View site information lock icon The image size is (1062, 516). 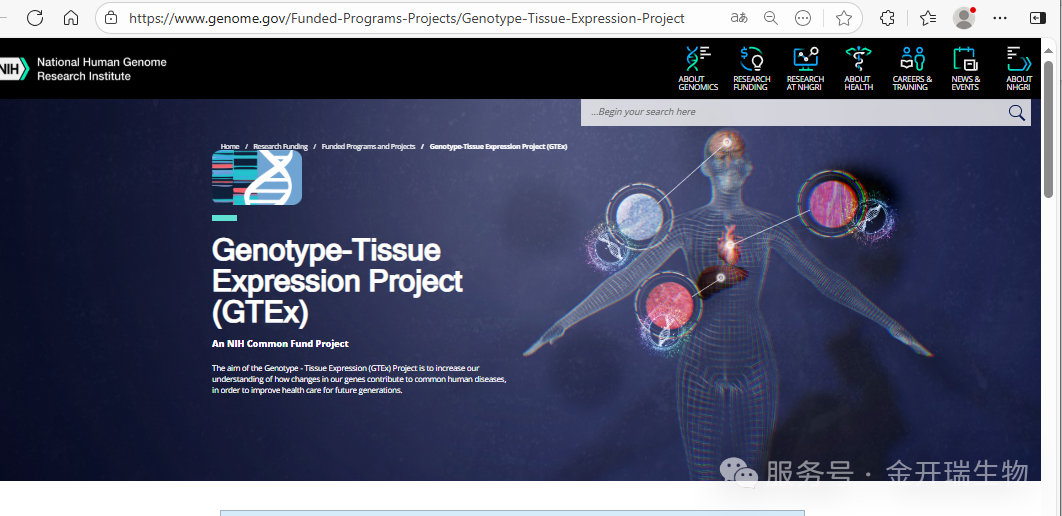click(111, 18)
